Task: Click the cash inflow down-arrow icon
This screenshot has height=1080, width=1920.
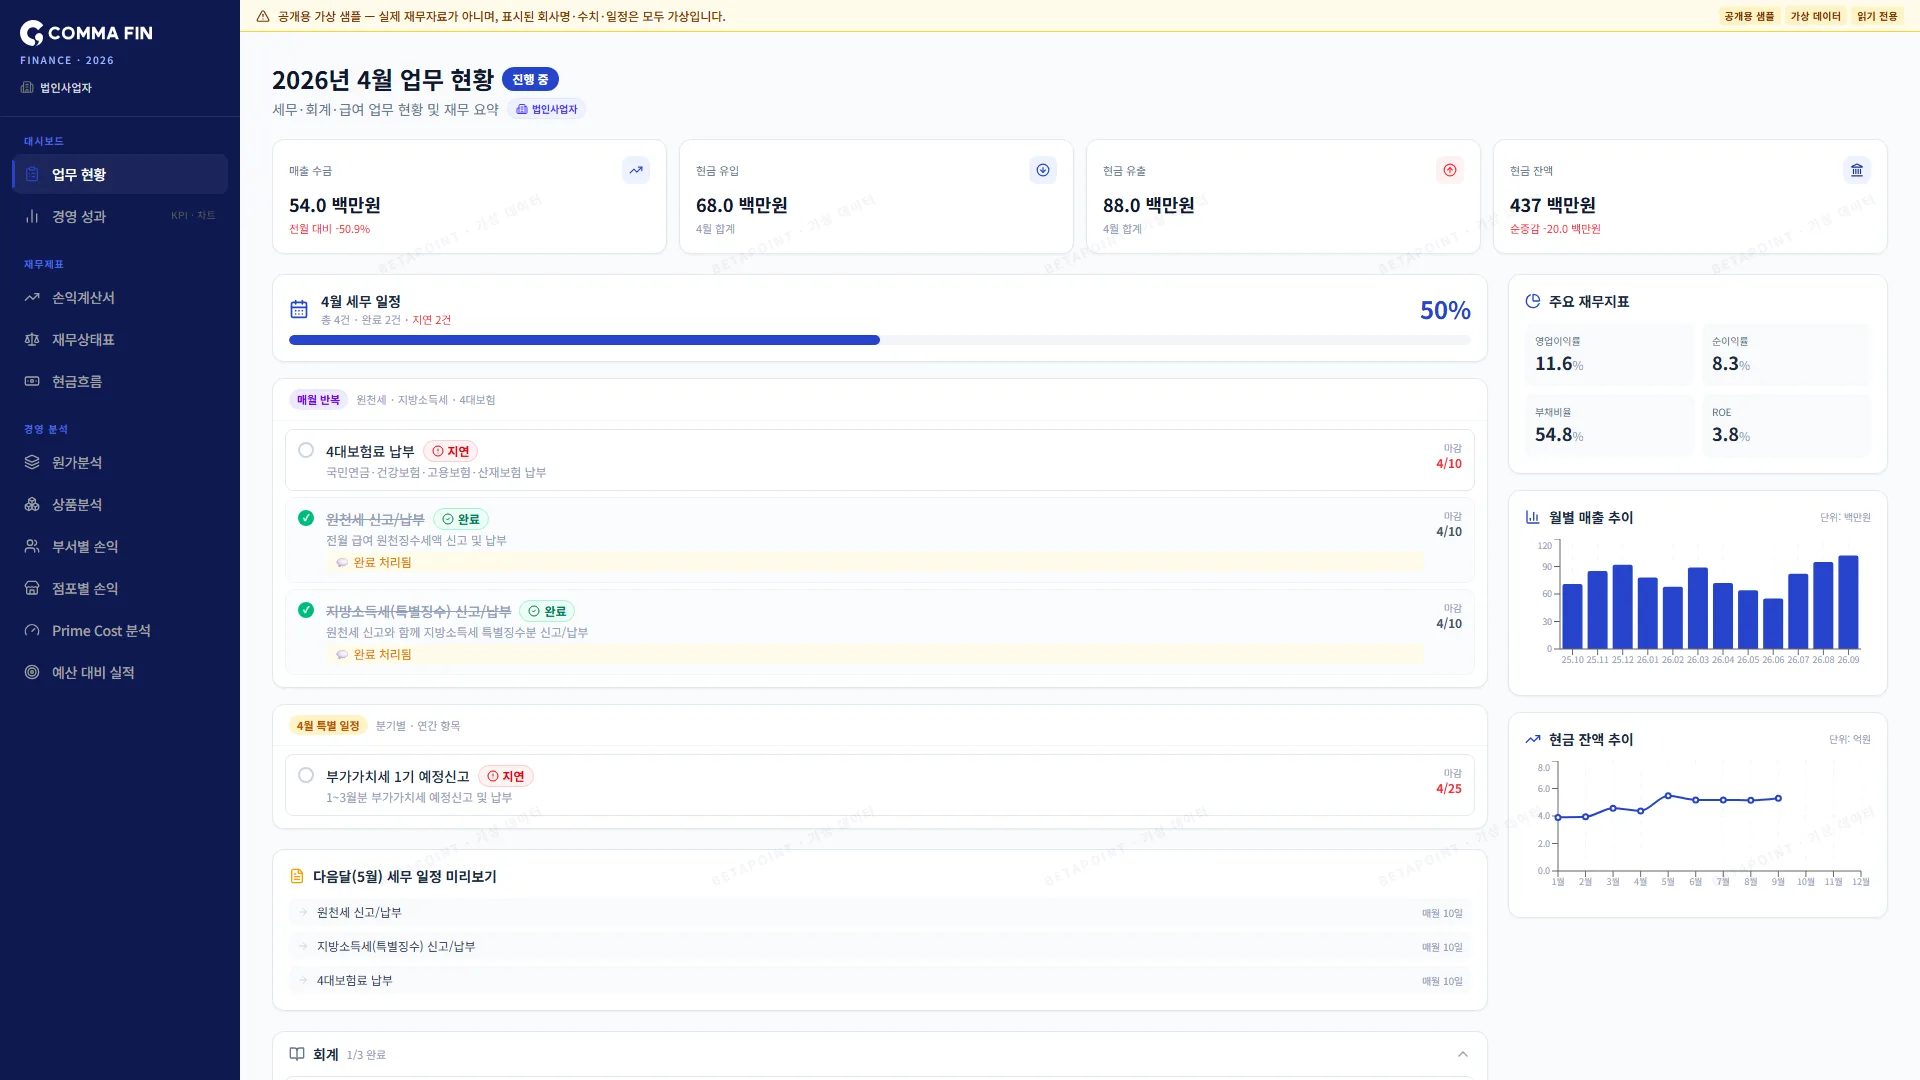Action: click(1043, 170)
